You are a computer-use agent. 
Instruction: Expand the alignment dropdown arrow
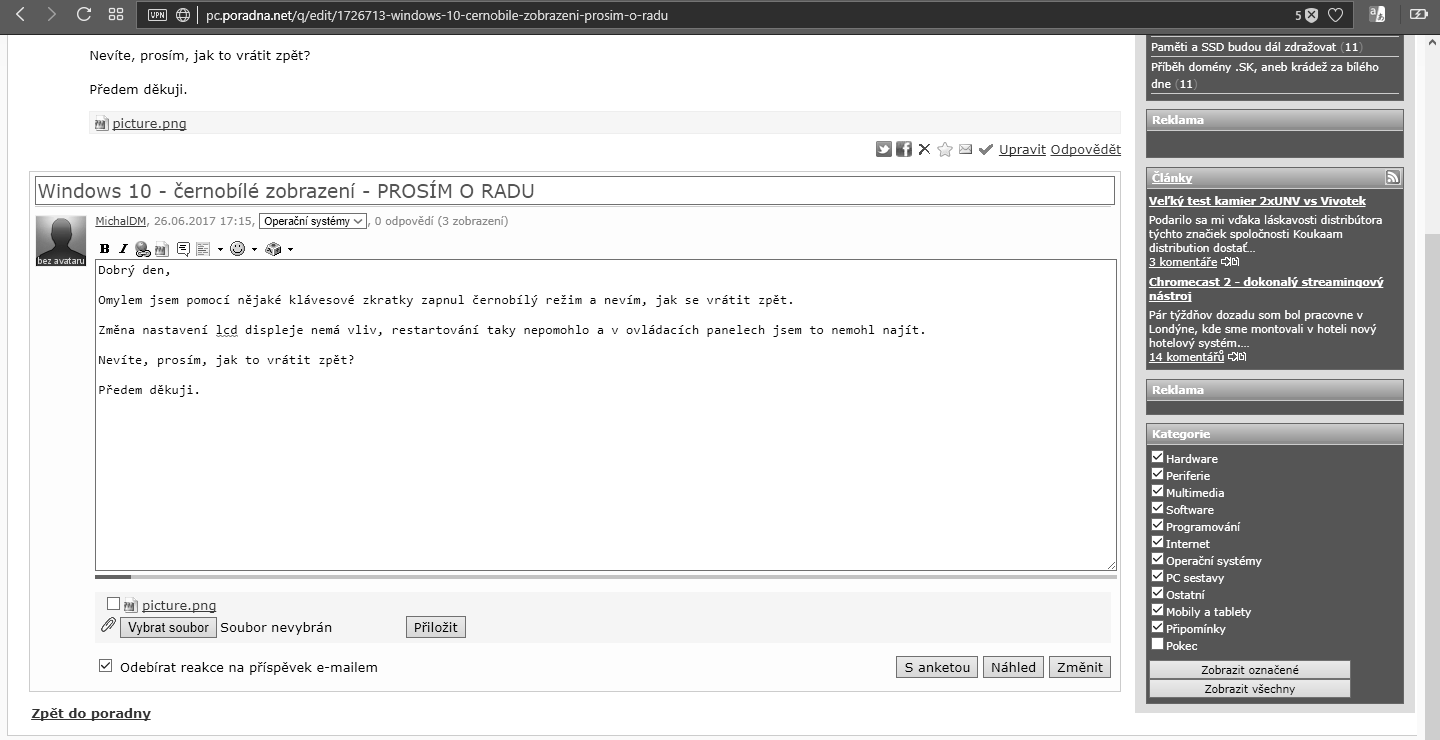(x=220, y=249)
